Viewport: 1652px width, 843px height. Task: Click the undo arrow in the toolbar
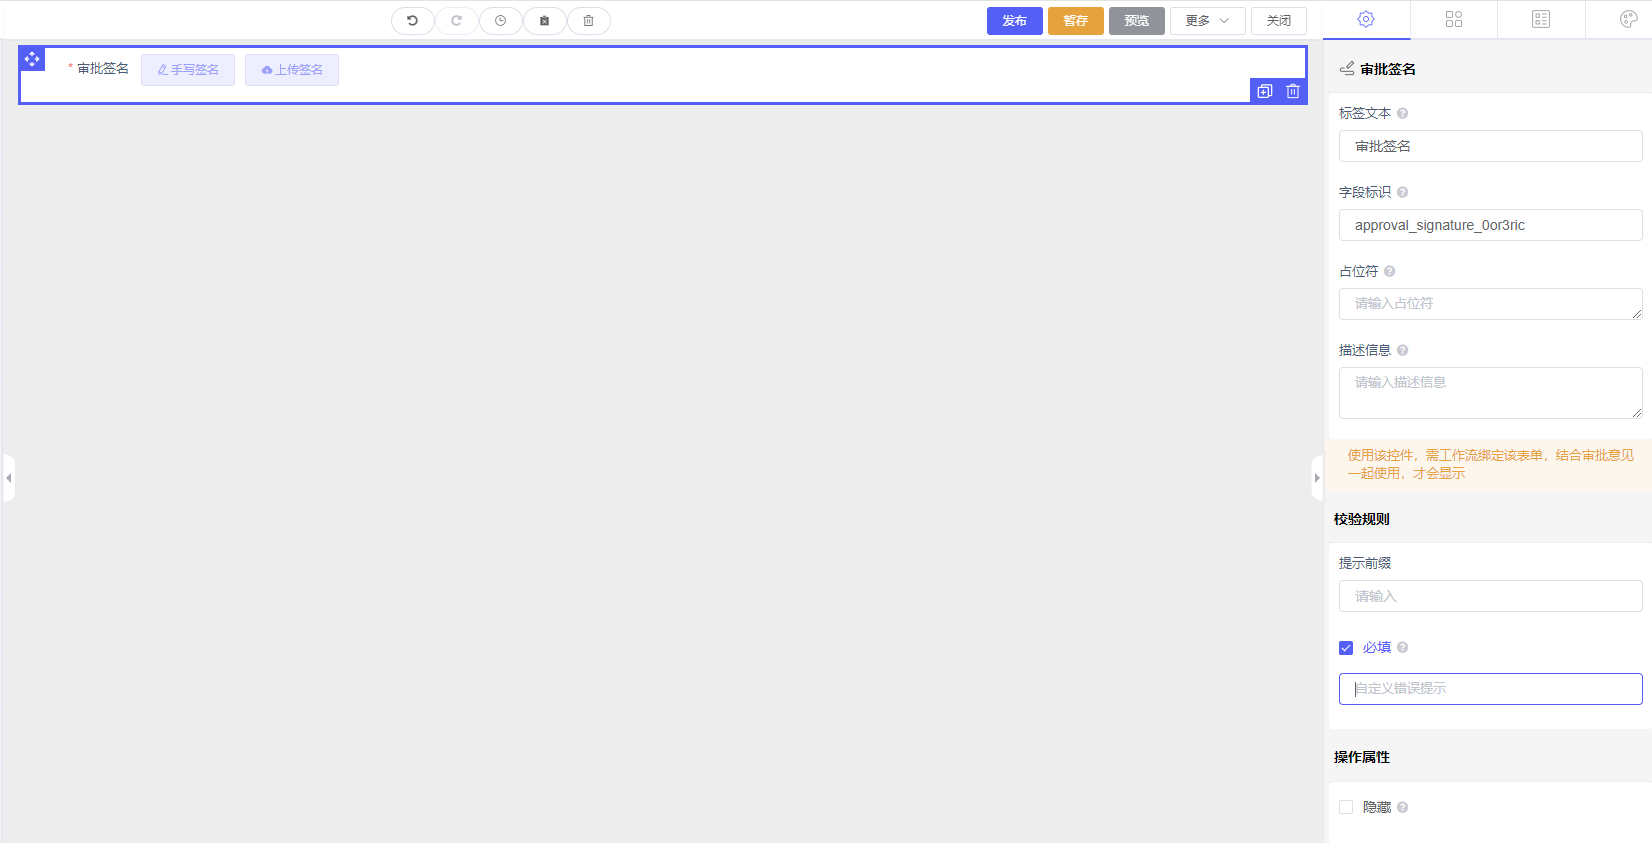pos(412,21)
